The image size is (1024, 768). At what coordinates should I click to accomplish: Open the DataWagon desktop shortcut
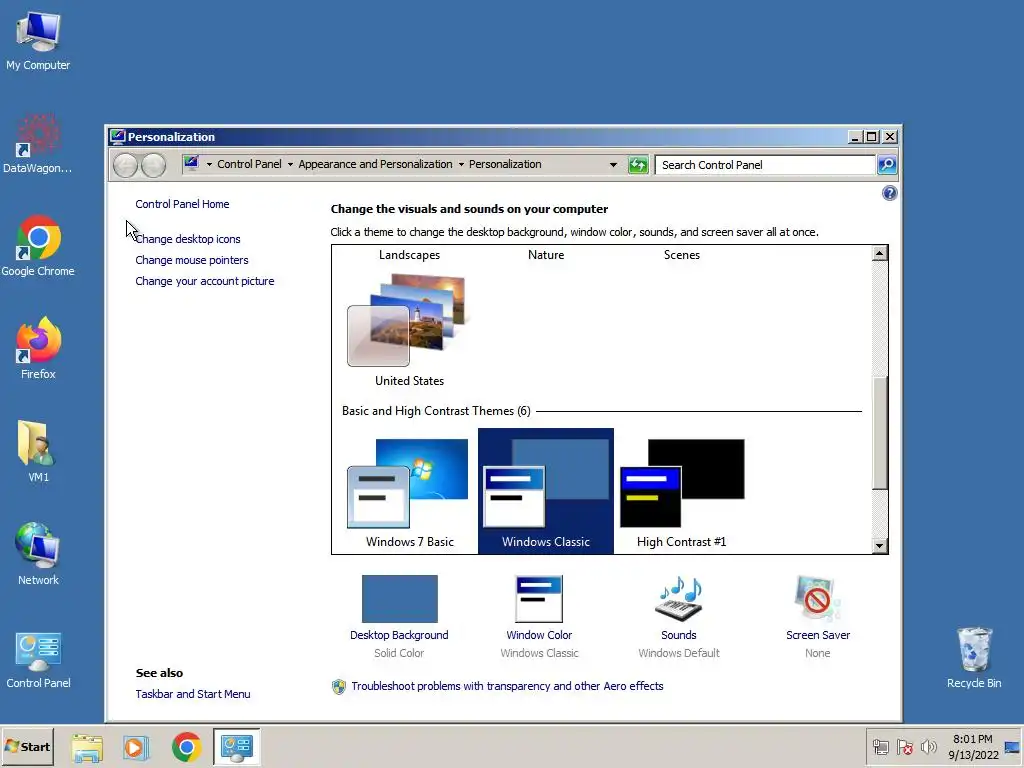(38, 144)
